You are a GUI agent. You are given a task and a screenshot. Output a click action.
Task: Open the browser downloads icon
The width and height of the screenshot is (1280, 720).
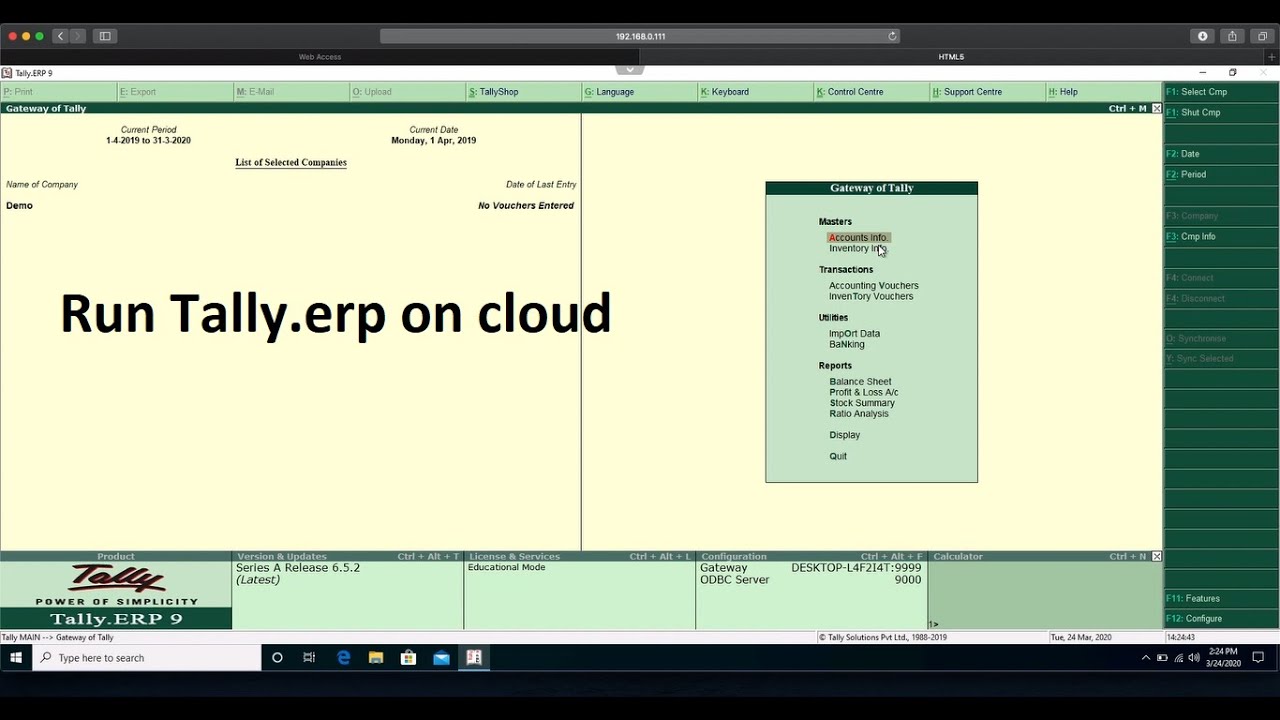point(1202,36)
